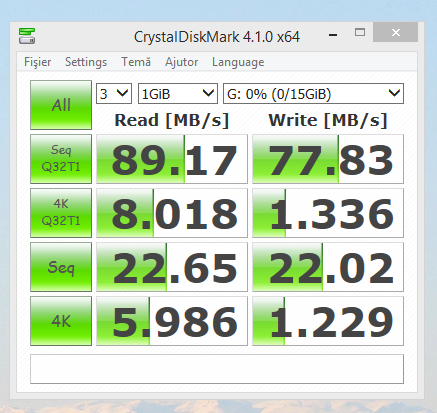Expand the G: drive selection dropdown
The width and height of the screenshot is (437, 413).
pyautogui.click(x=313, y=94)
